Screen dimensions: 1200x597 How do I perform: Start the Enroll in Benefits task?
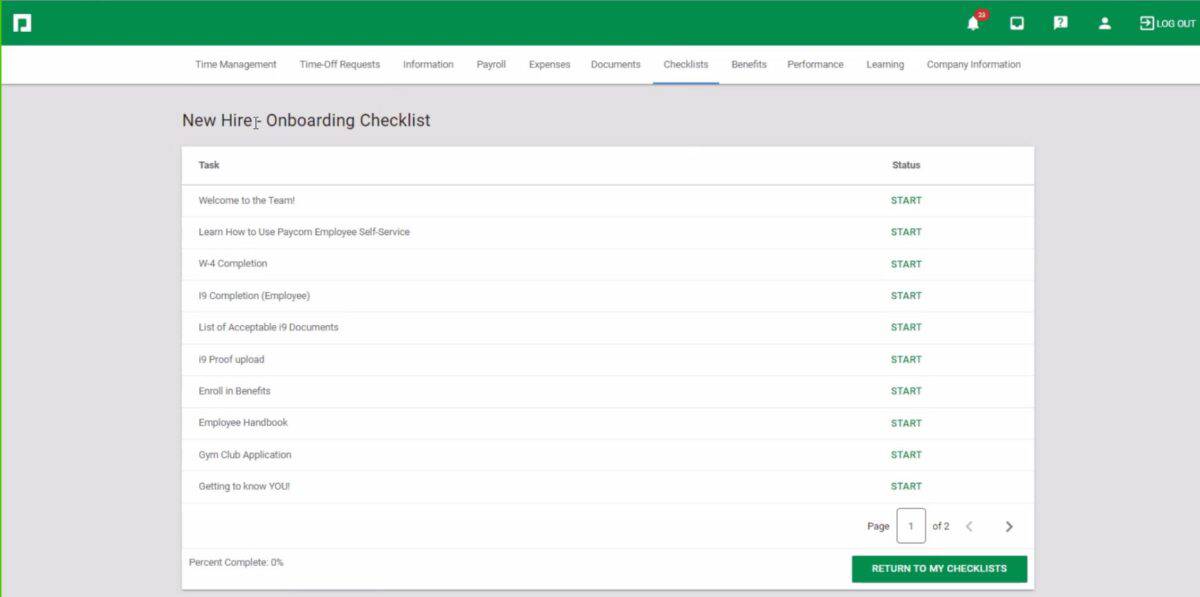click(906, 391)
